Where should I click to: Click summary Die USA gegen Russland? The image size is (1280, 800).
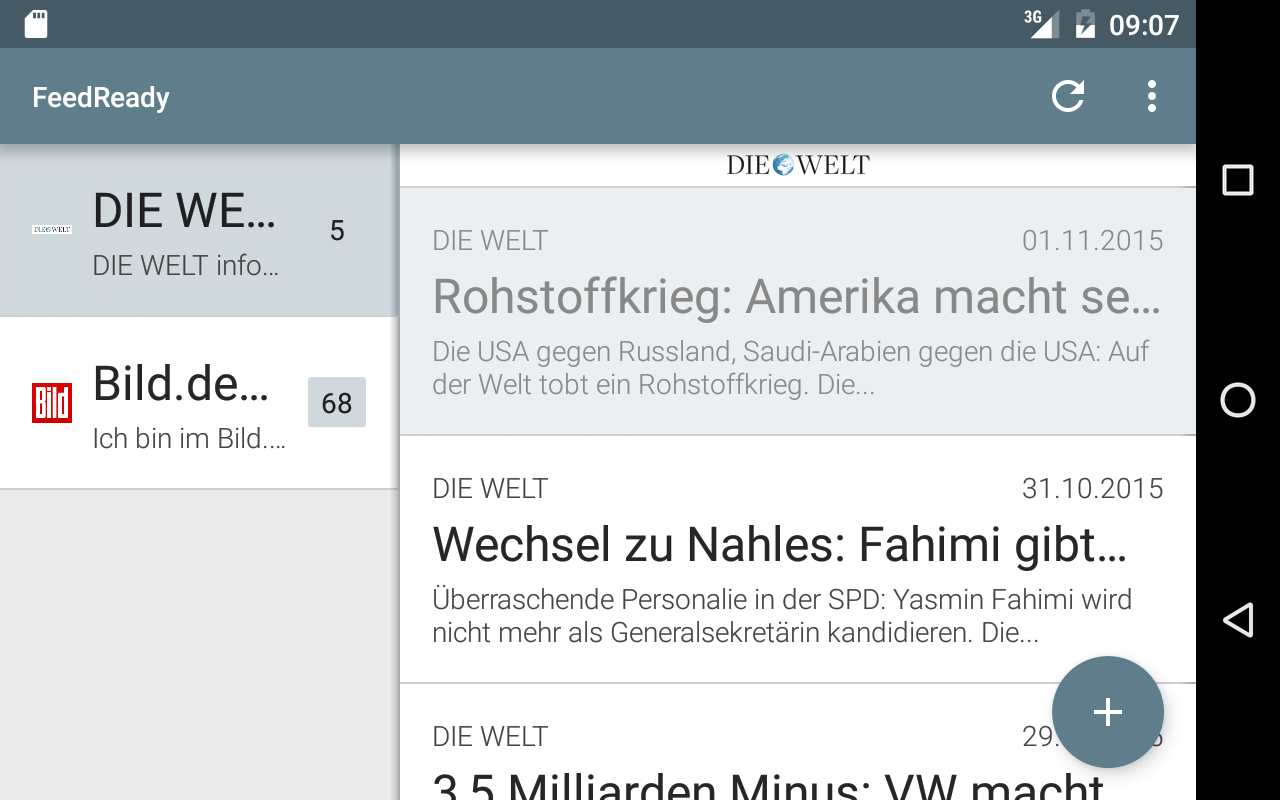791,367
